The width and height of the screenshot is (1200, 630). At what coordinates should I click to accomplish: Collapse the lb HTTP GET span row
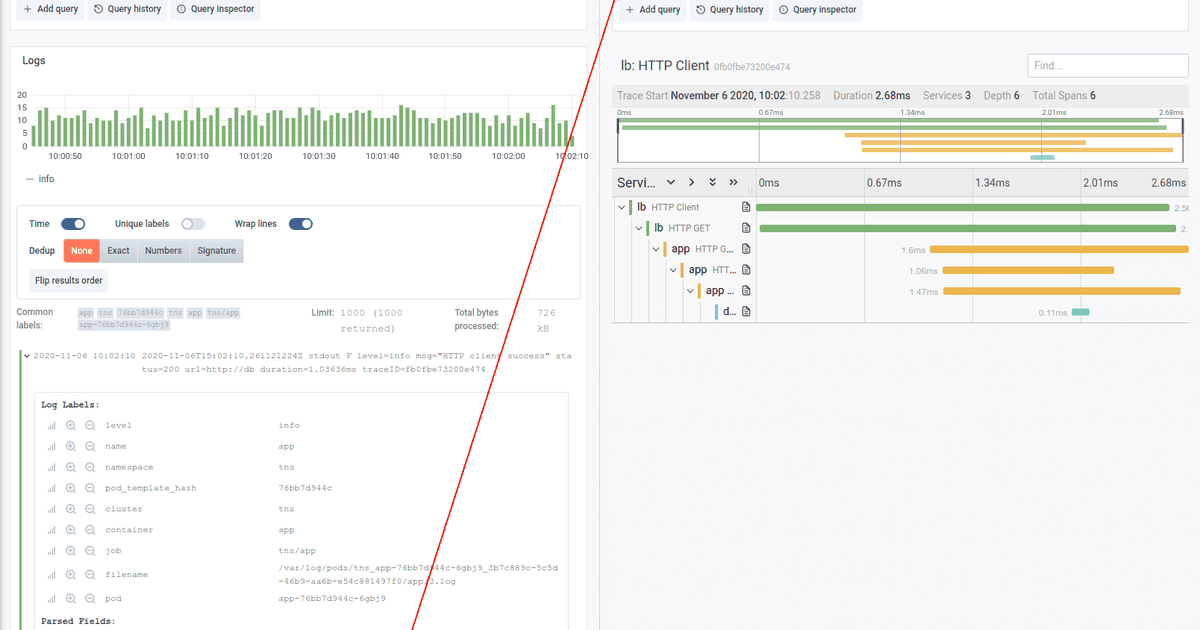point(637,228)
